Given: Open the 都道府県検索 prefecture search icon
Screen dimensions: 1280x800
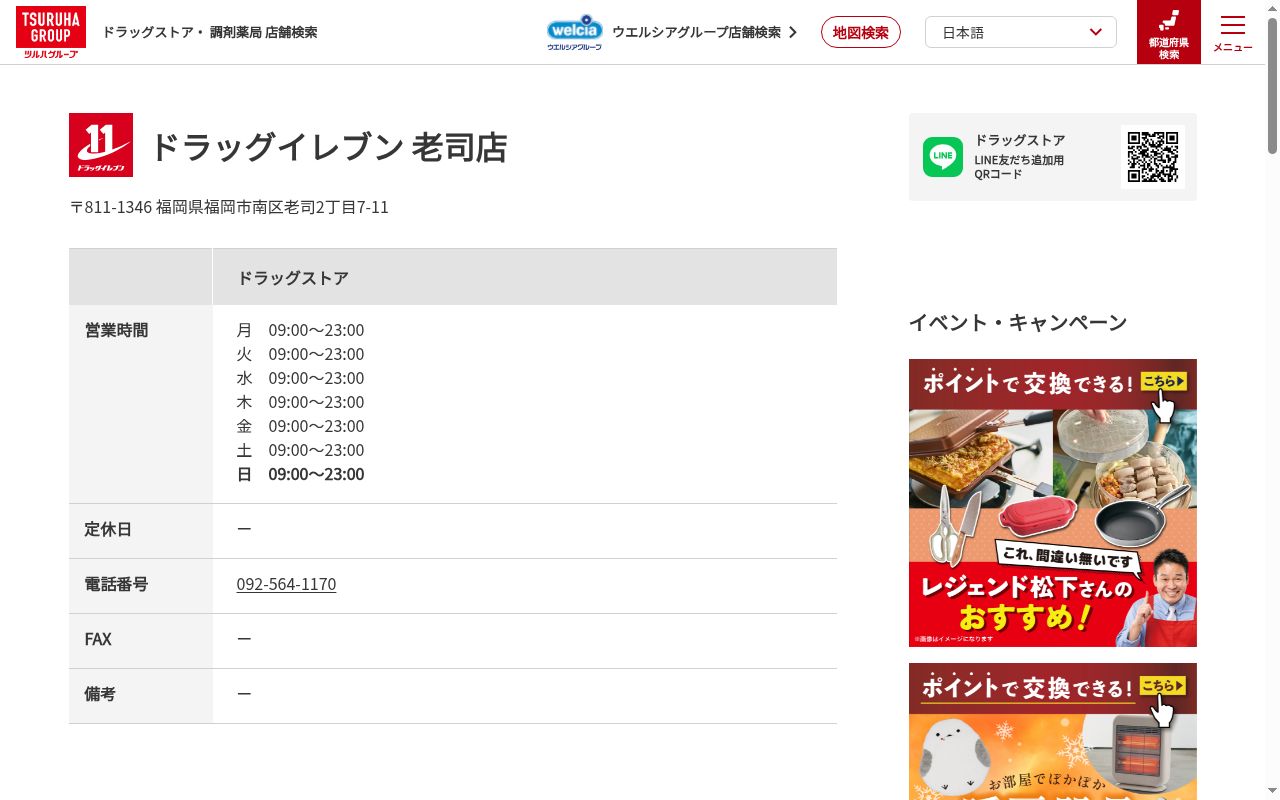Looking at the screenshot, I should tap(1169, 32).
